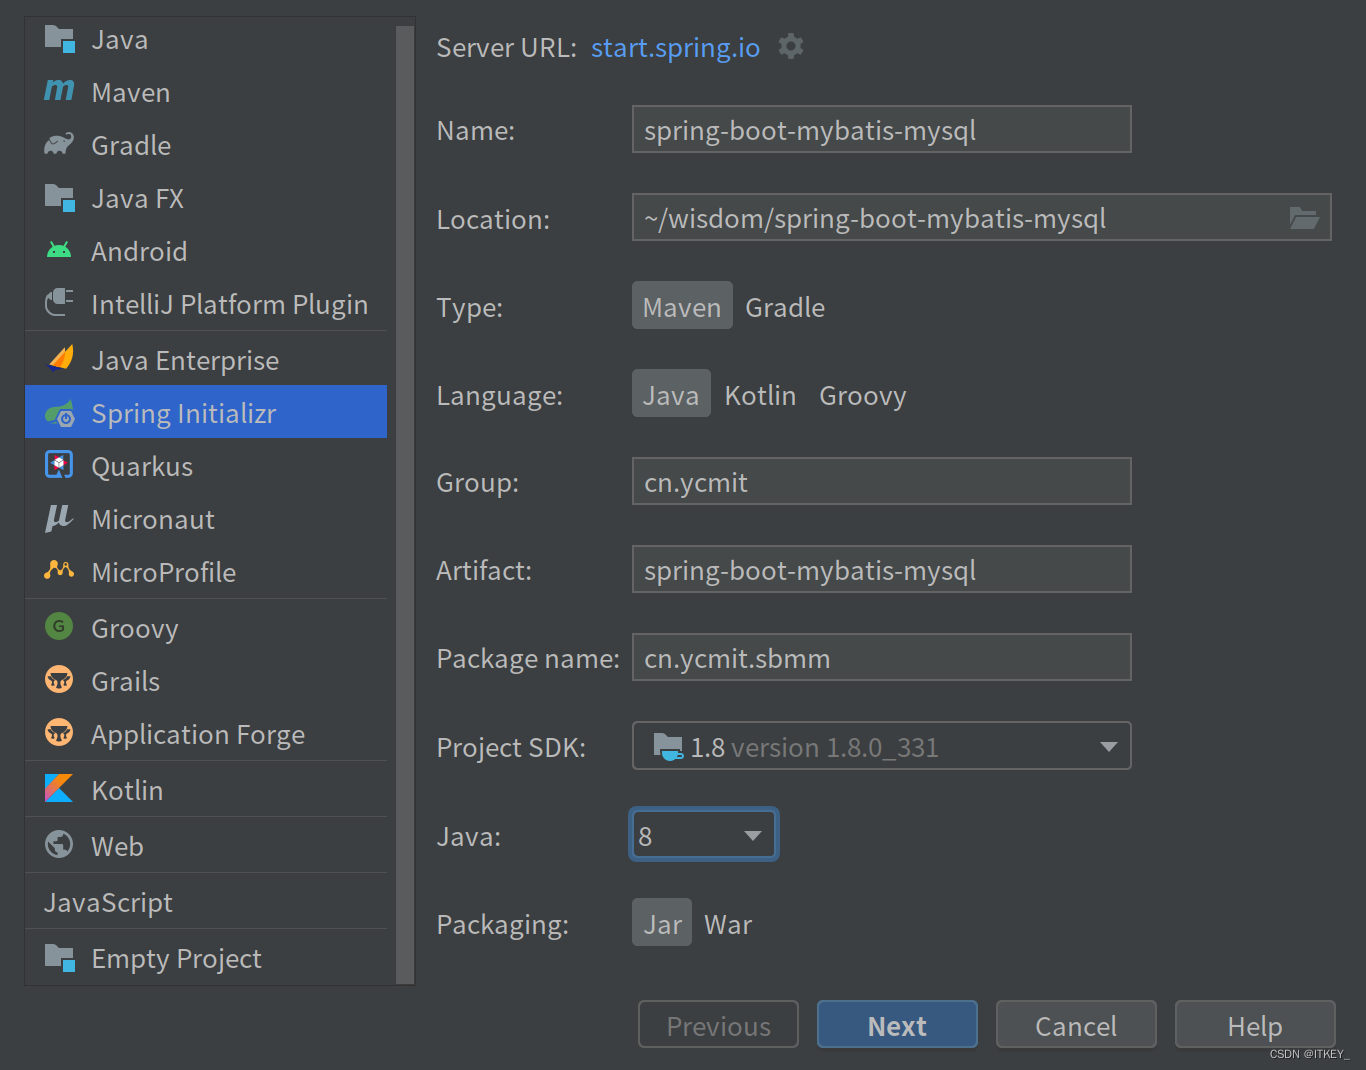The height and width of the screenshot is (1070, 1366).
Task: Click the Grails orange icon
Action: 59,680
